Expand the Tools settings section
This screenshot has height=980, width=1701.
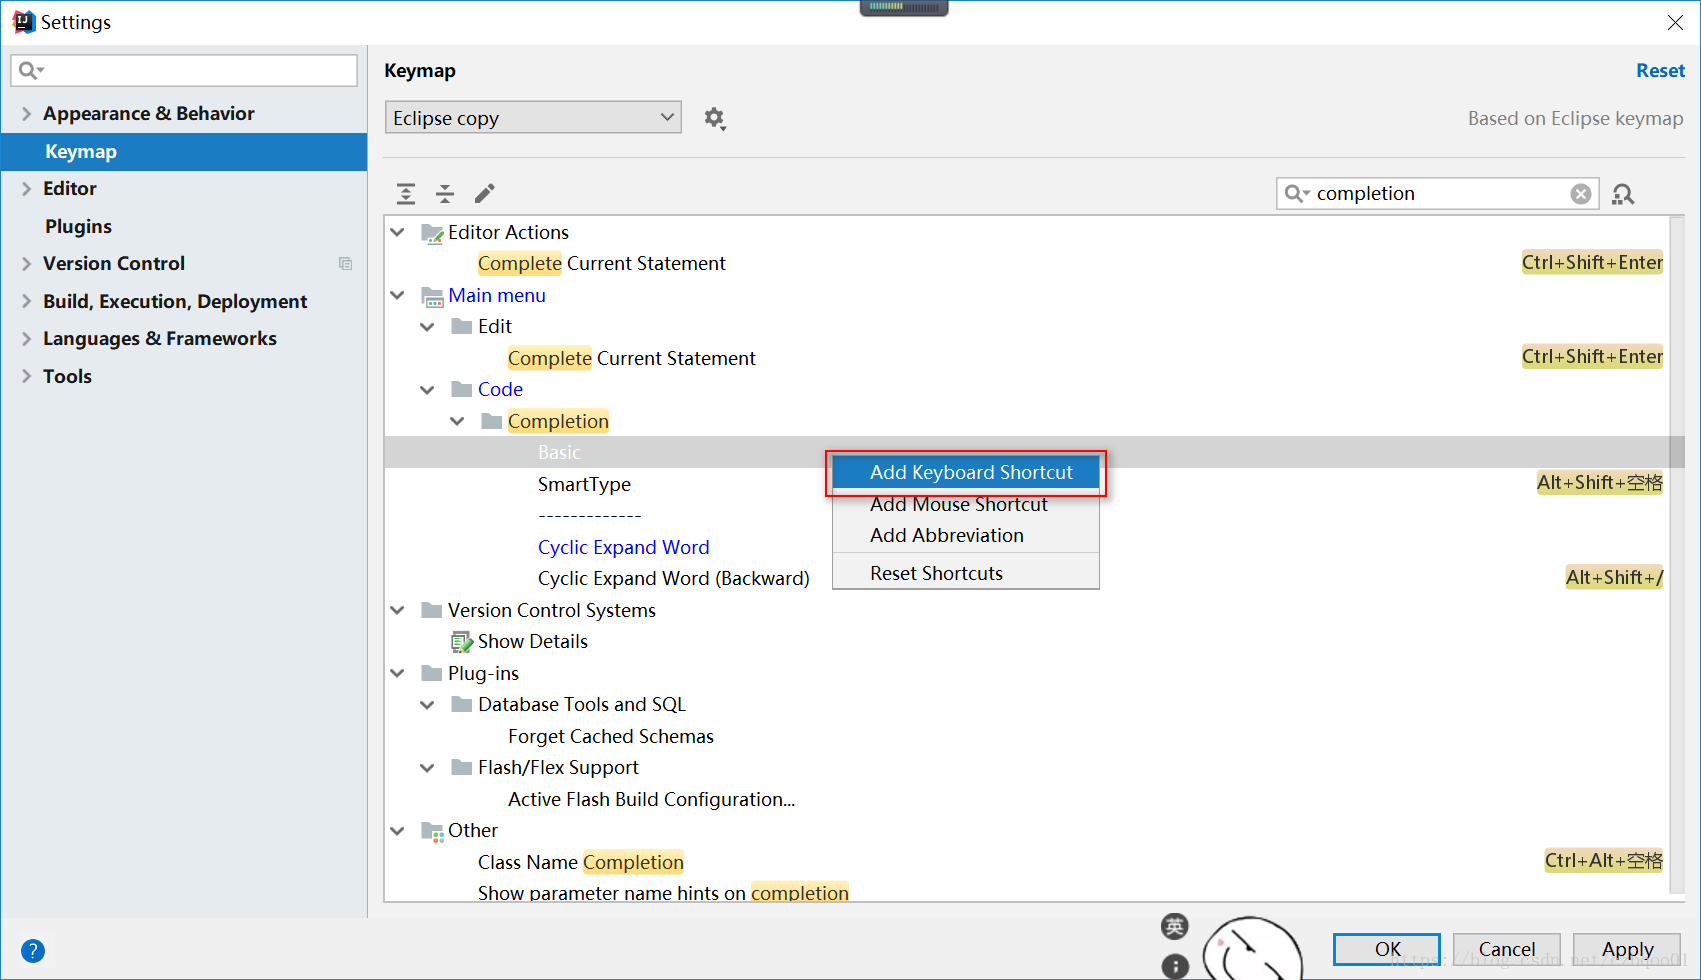(x=26, y=377)
